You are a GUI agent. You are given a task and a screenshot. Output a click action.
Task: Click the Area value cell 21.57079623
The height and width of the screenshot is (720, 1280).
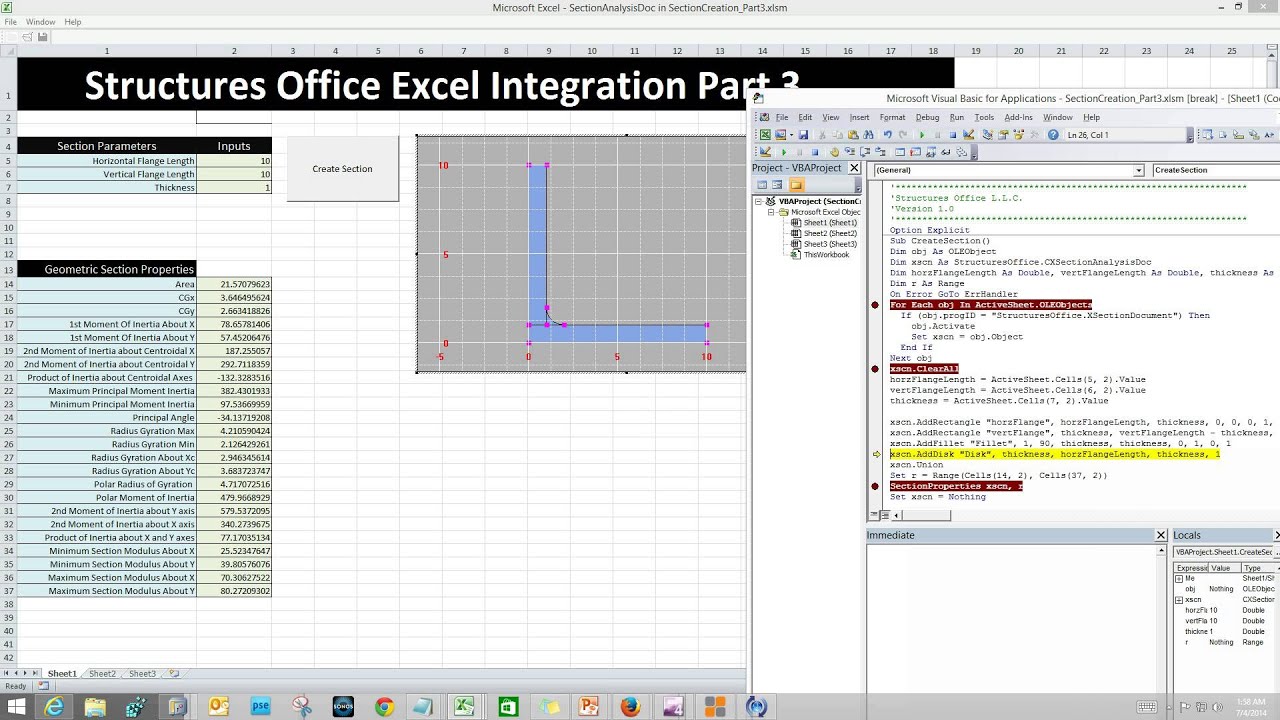[234, 284]
